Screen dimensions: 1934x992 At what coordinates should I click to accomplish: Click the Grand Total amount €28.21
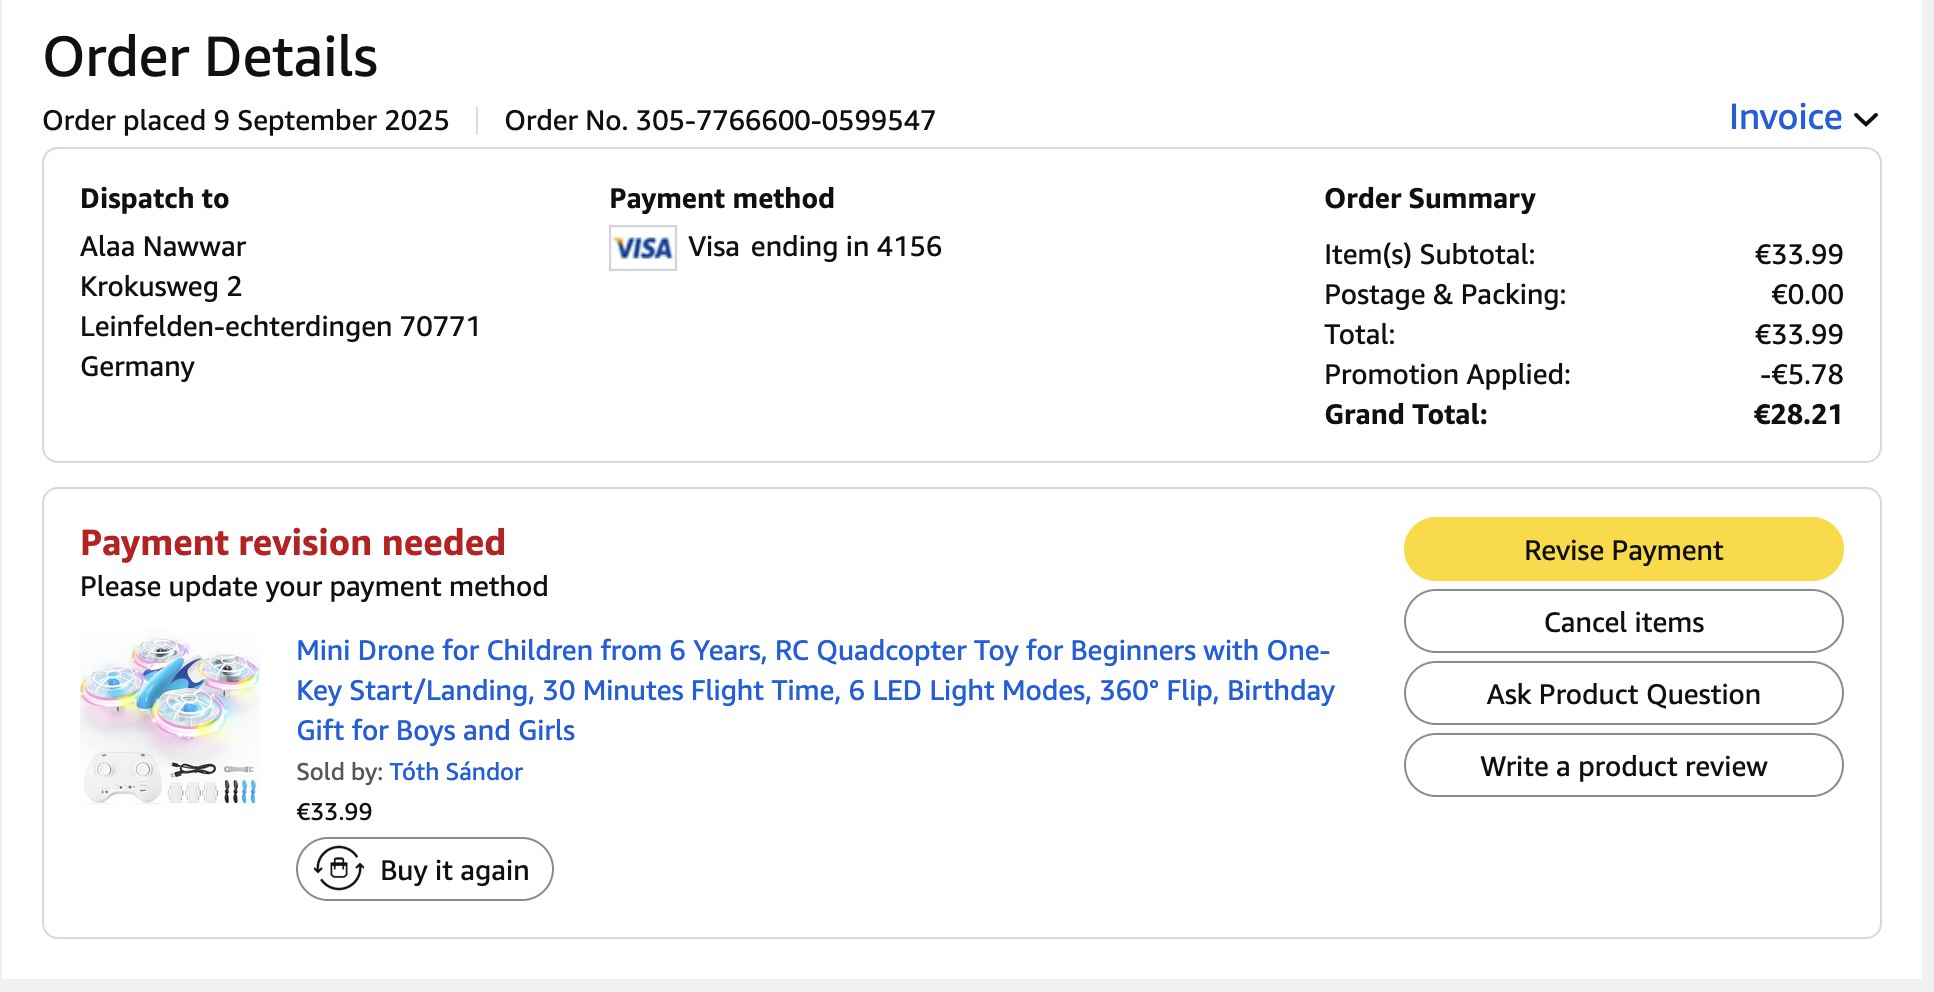click(1797, 415)
